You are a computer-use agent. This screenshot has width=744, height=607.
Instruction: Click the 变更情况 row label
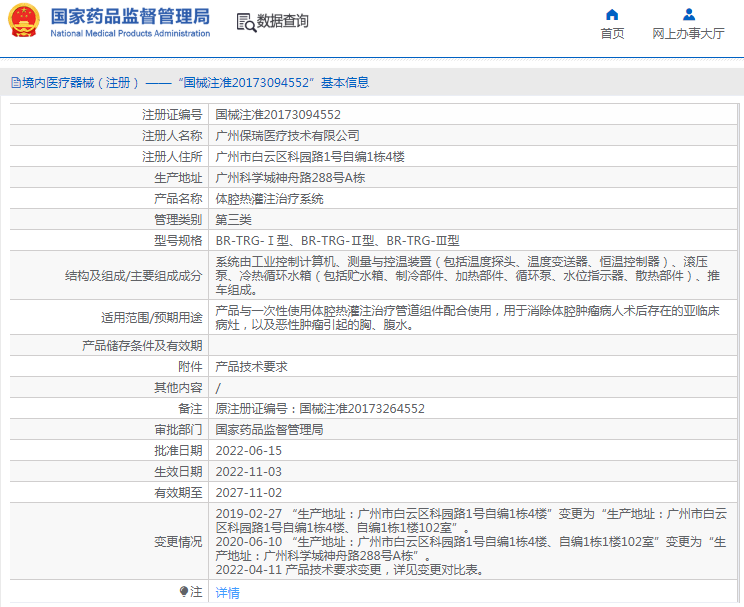coord(177,541)
